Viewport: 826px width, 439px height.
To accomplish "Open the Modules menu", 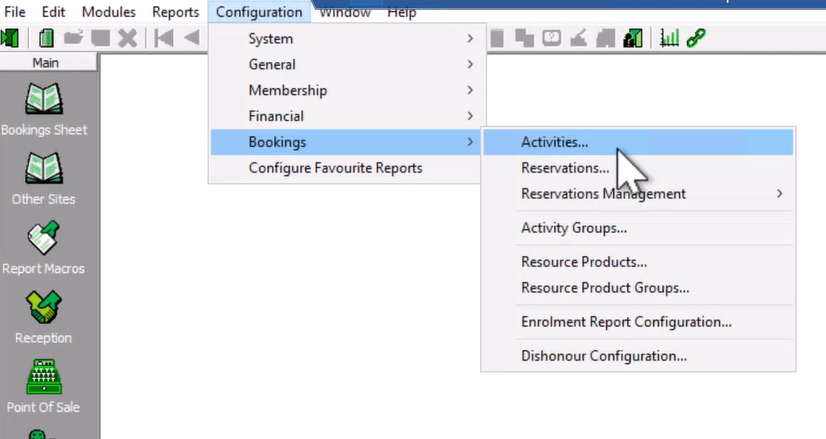I will point(109,12).
